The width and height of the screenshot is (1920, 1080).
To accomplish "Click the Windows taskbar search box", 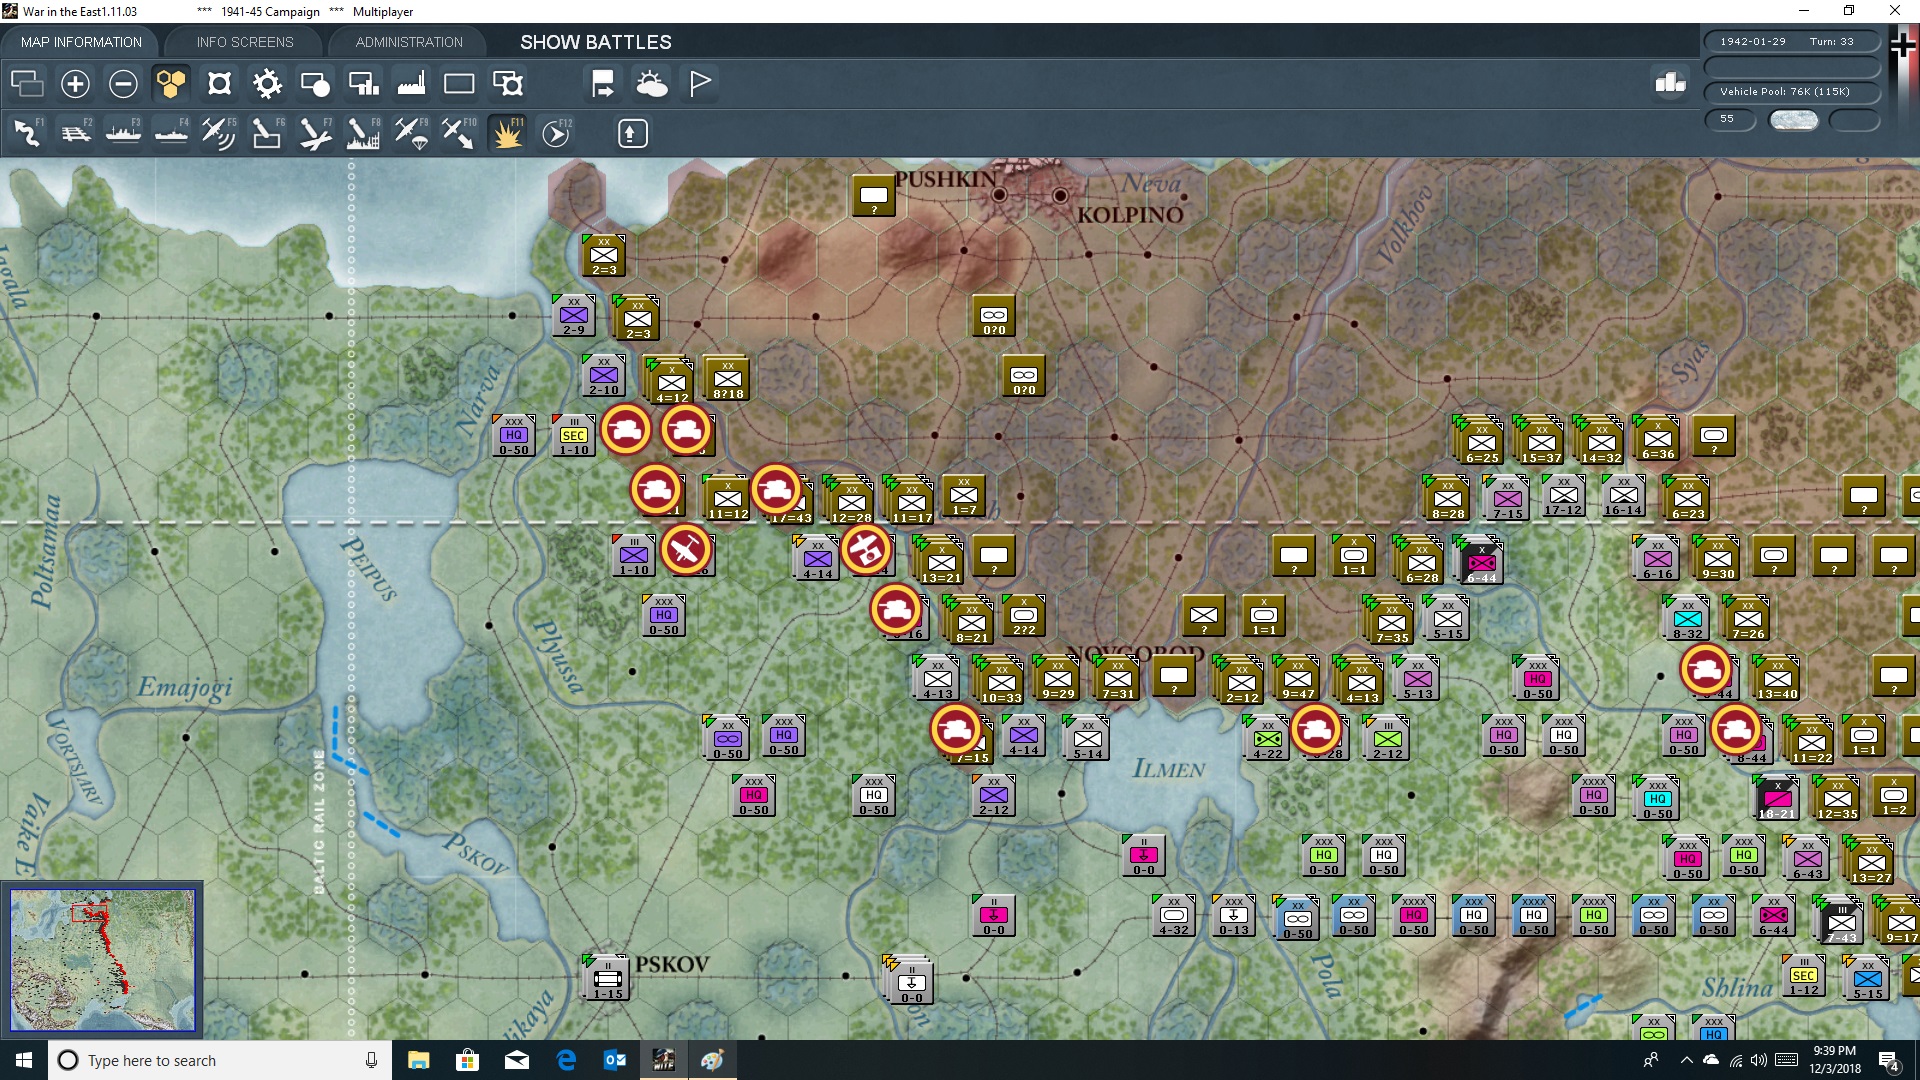I will coord(220,1060).
